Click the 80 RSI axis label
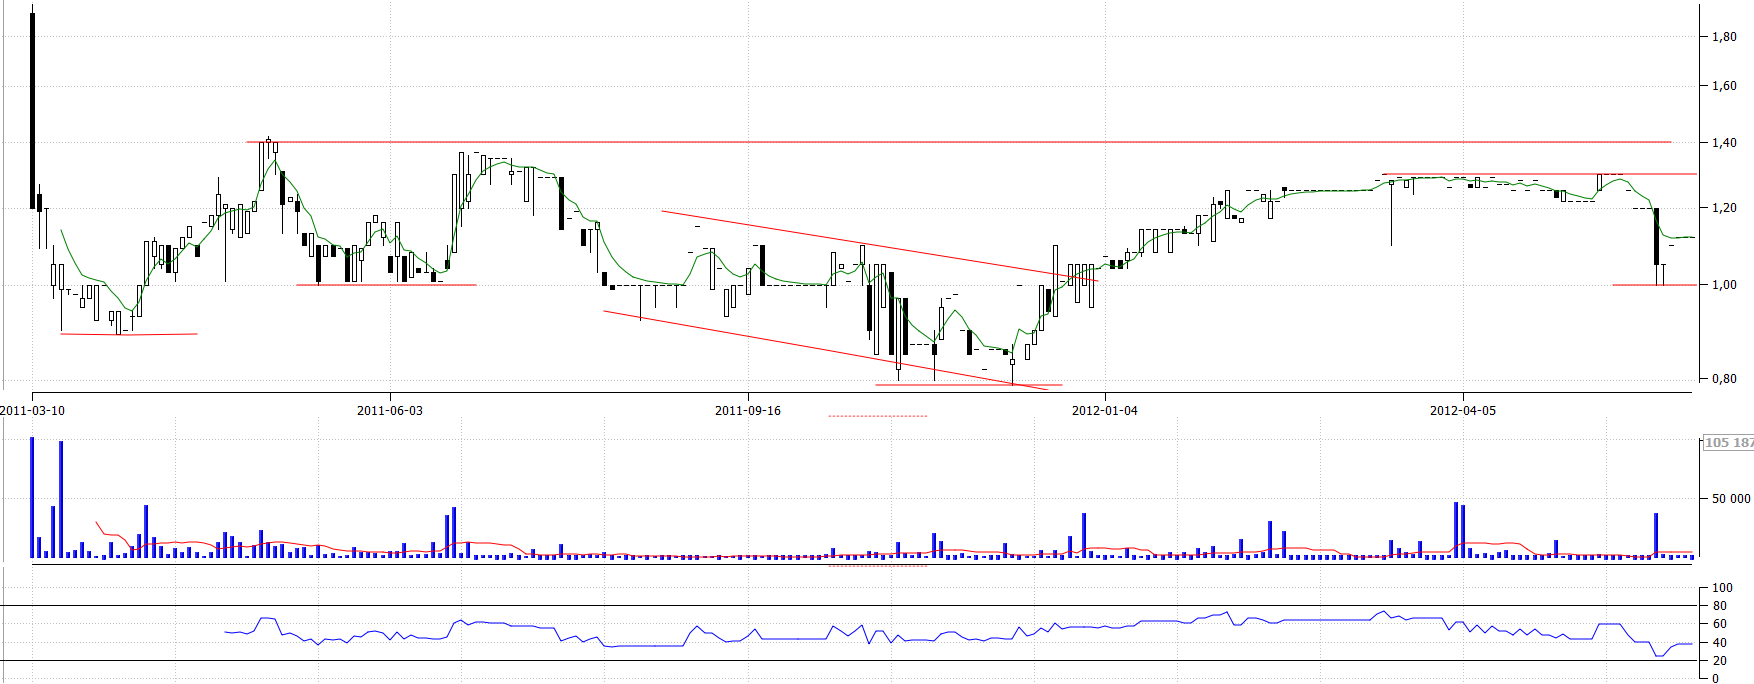 tap(1719, 606)
